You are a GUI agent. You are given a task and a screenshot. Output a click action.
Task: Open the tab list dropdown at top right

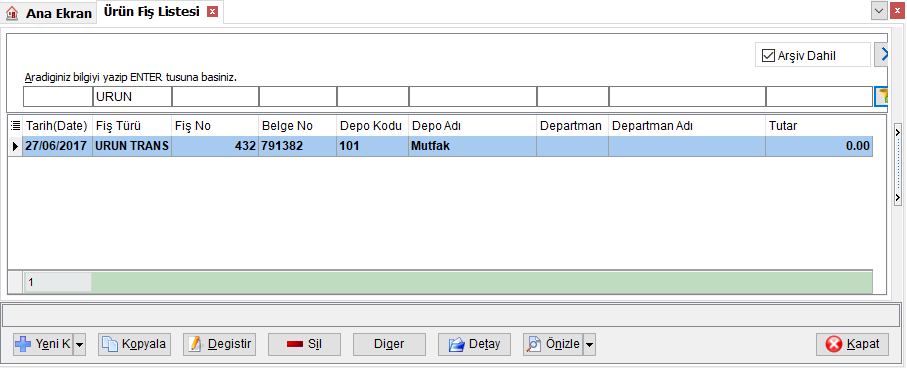click(880, 11)
